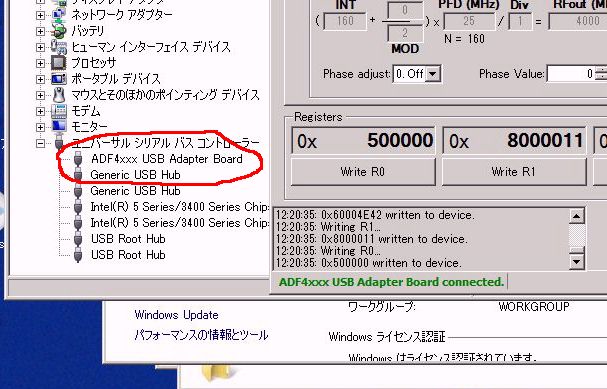The height and width of the screenshot is (389, 607).
Task: Click the log scrollbar down arrow
Action: (576, 262)
